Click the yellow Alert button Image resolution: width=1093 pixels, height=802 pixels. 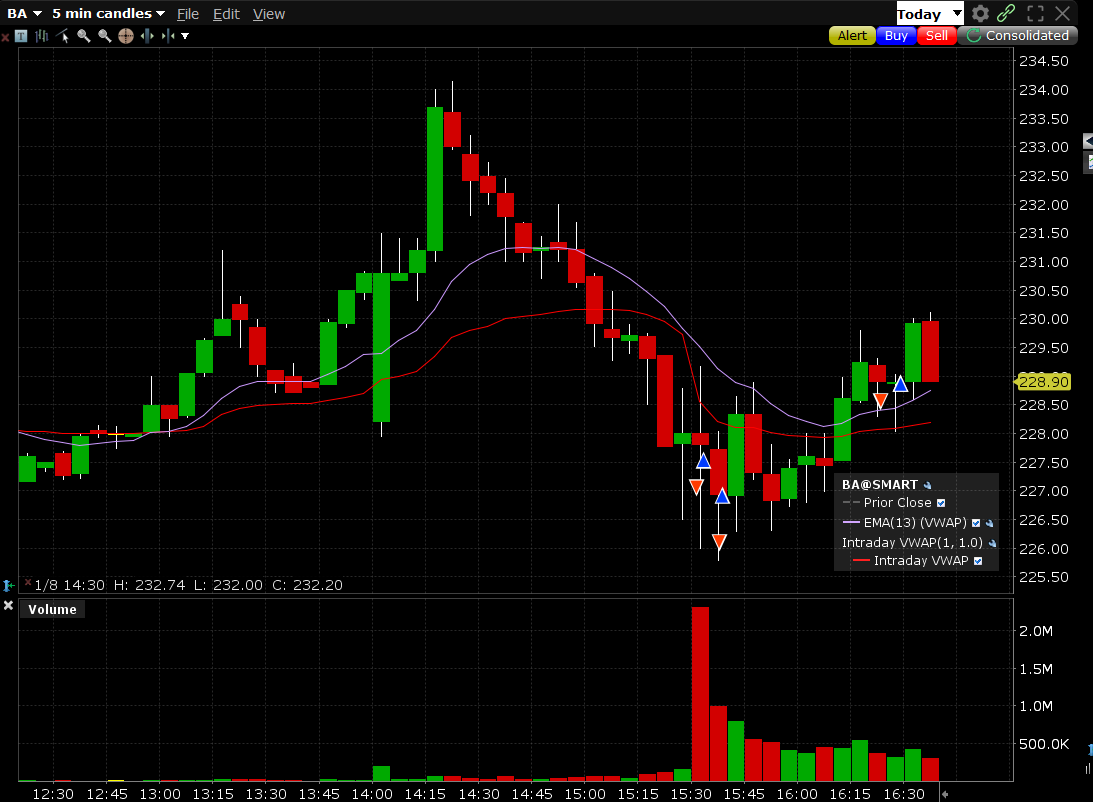click(852, 36)
